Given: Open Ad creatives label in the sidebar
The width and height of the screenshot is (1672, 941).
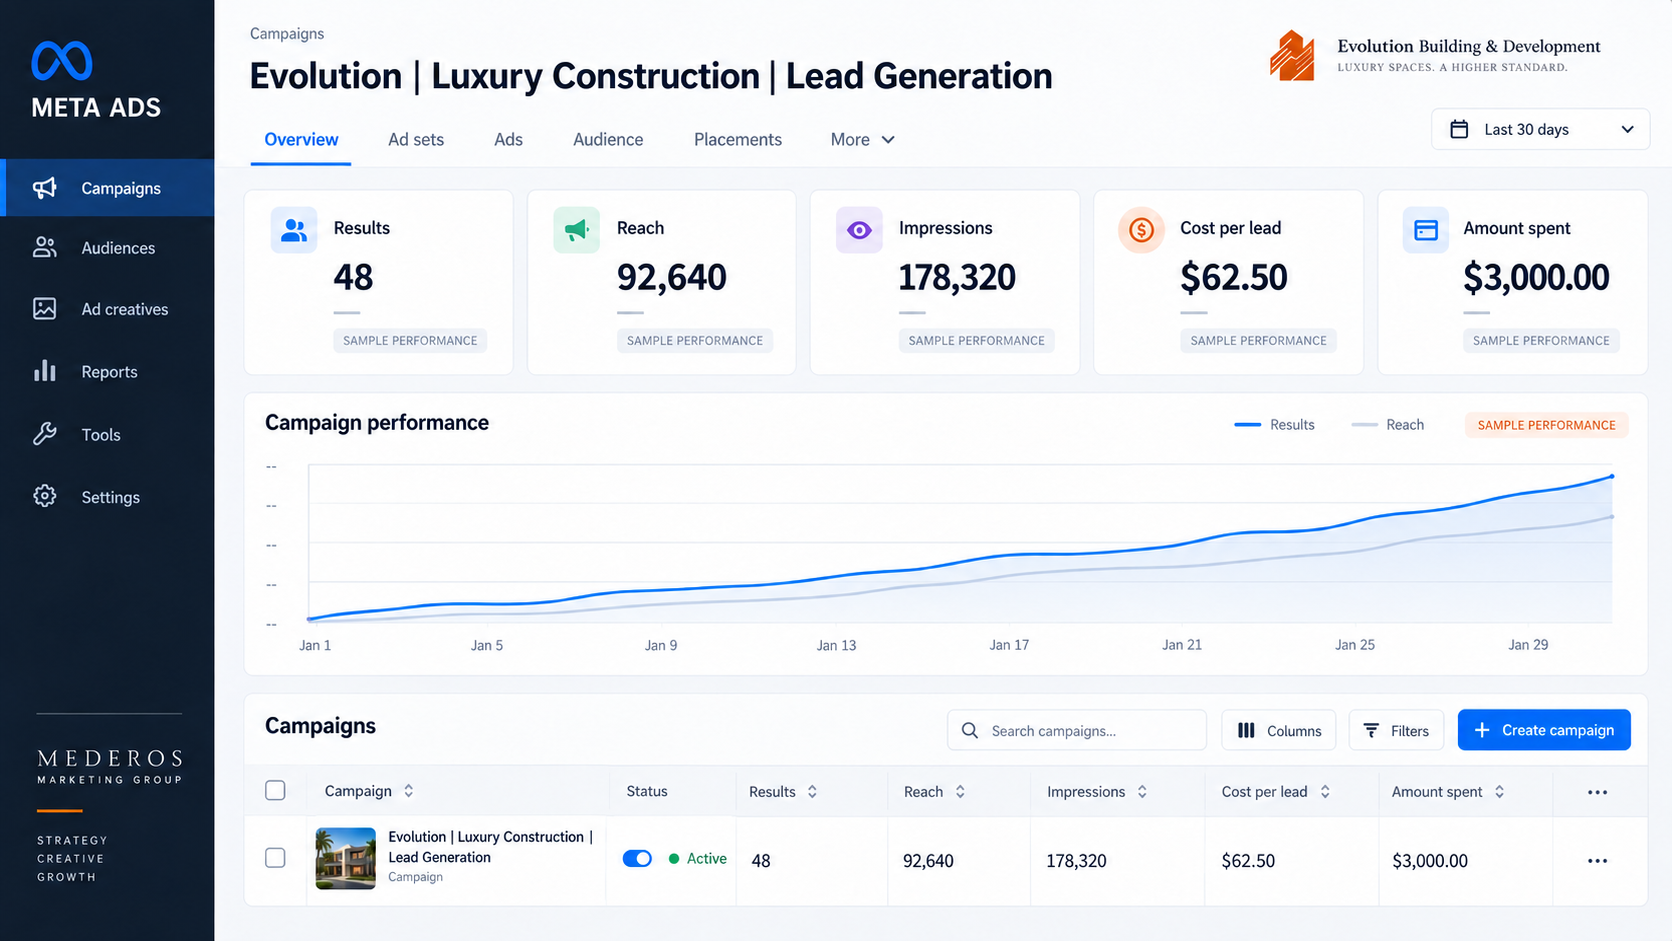Looking at the screenshot, I should point(125,309).
